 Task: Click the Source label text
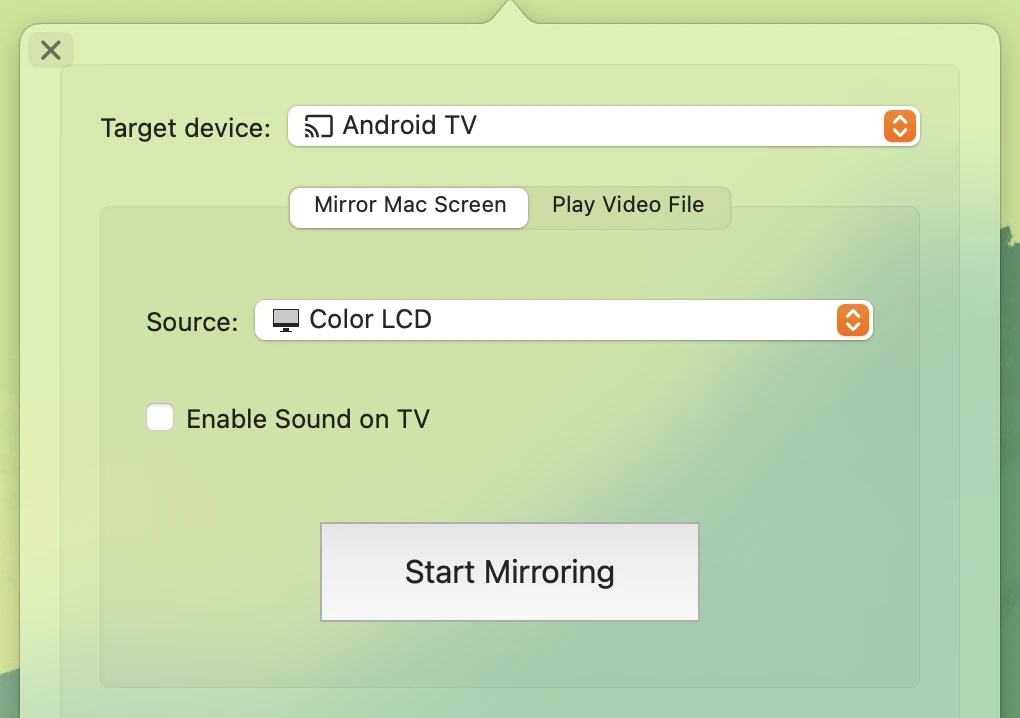(191, 321)
